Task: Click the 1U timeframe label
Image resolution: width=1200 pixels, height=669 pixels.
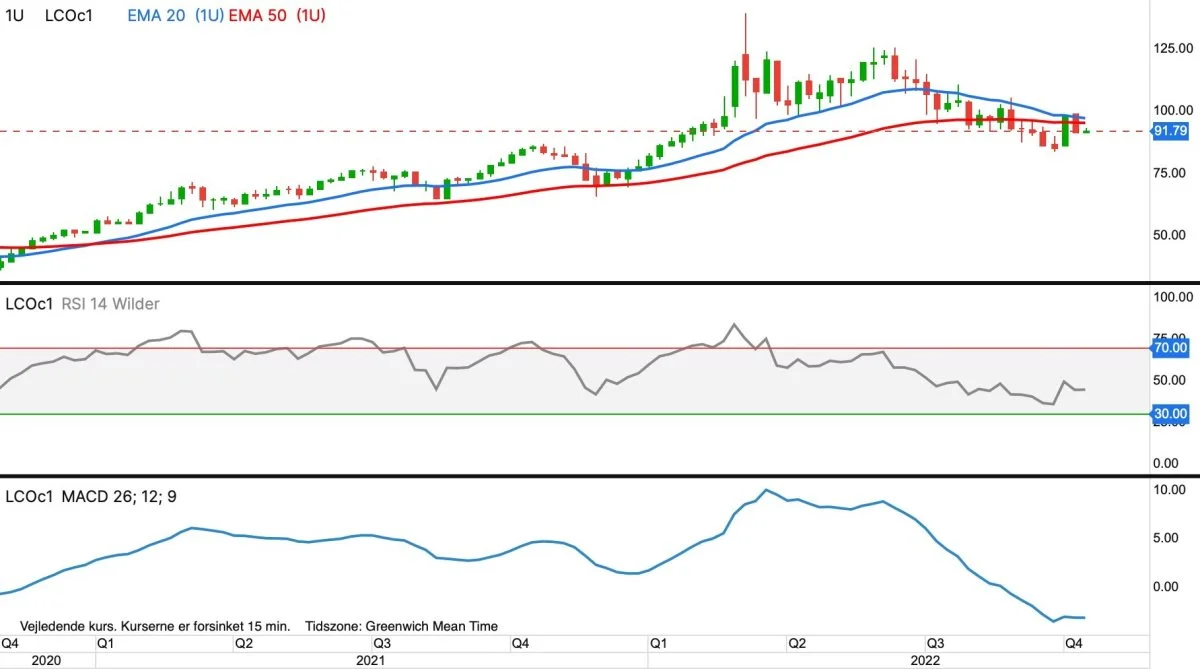Action: pos(16,15)
